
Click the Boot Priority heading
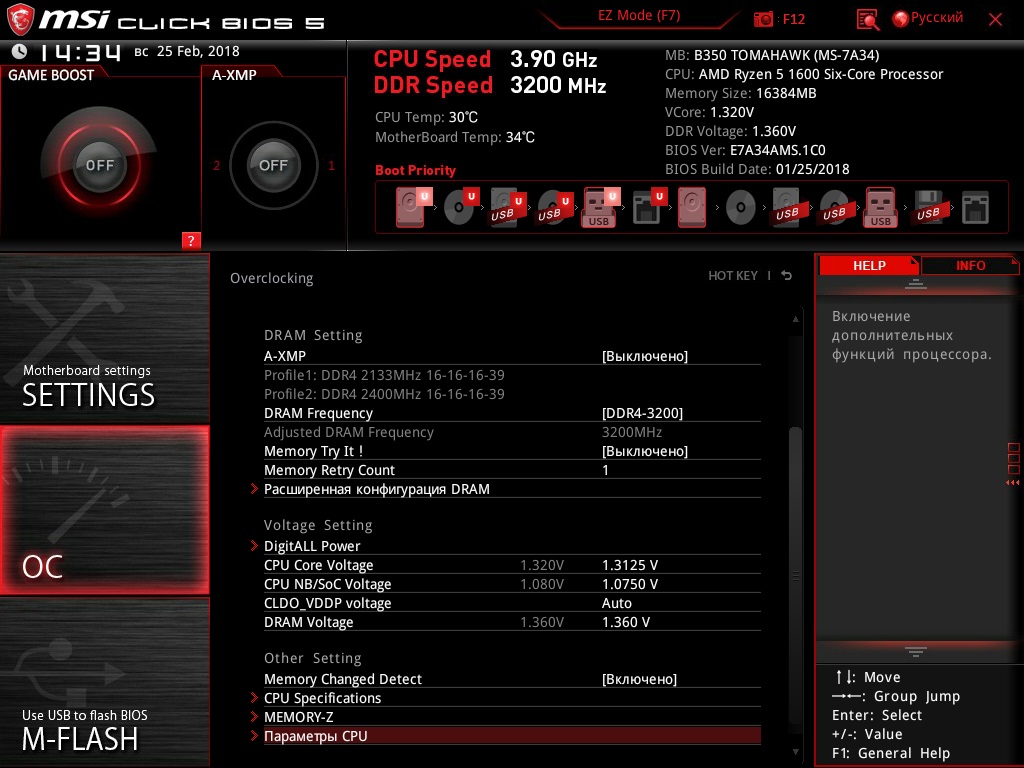pos(415,170)
